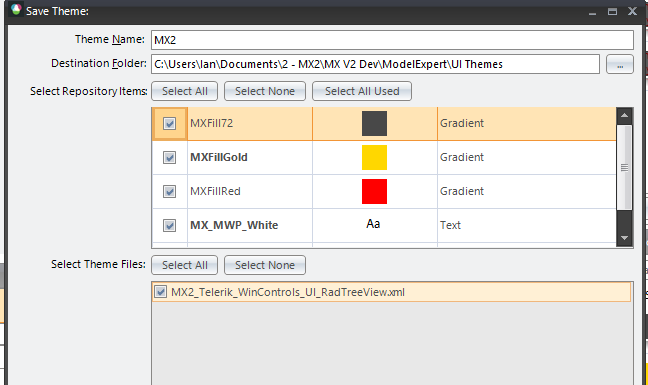The height and width of the screenshot is (385, 648).
Task: Uncheck the MXFill72 checkbox
Action: 169,124
